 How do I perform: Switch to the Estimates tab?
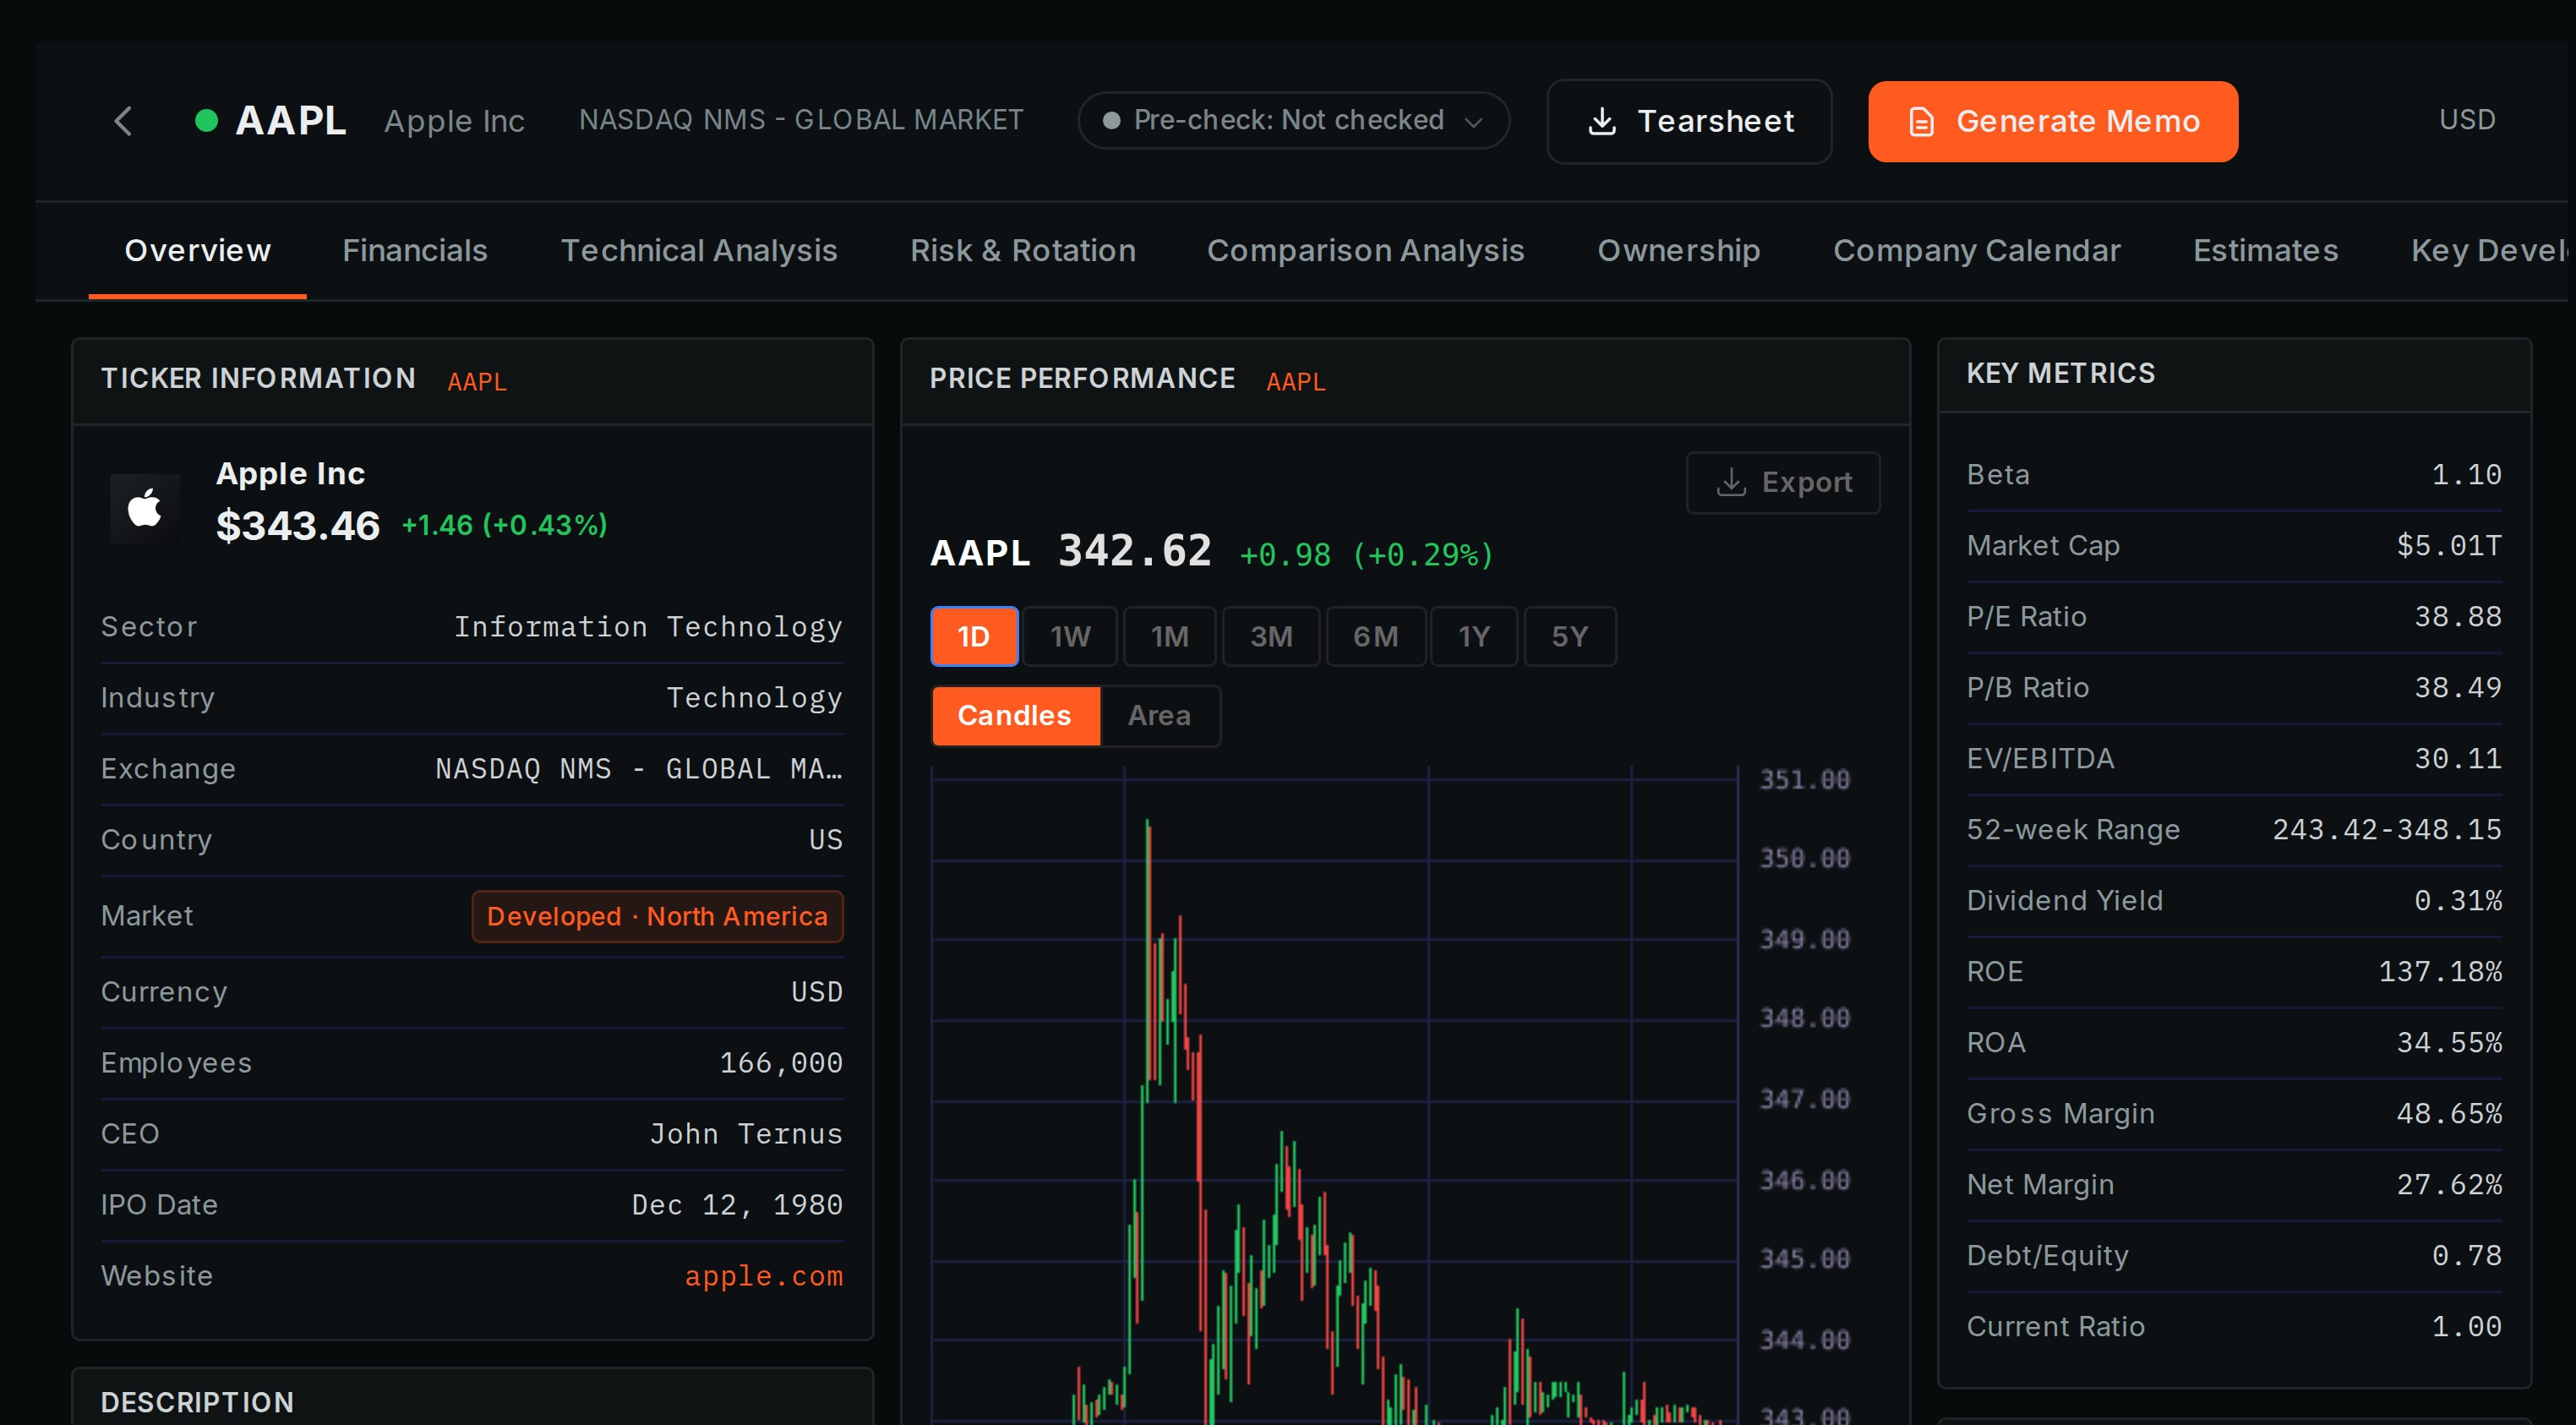(x=2265, y=250)
